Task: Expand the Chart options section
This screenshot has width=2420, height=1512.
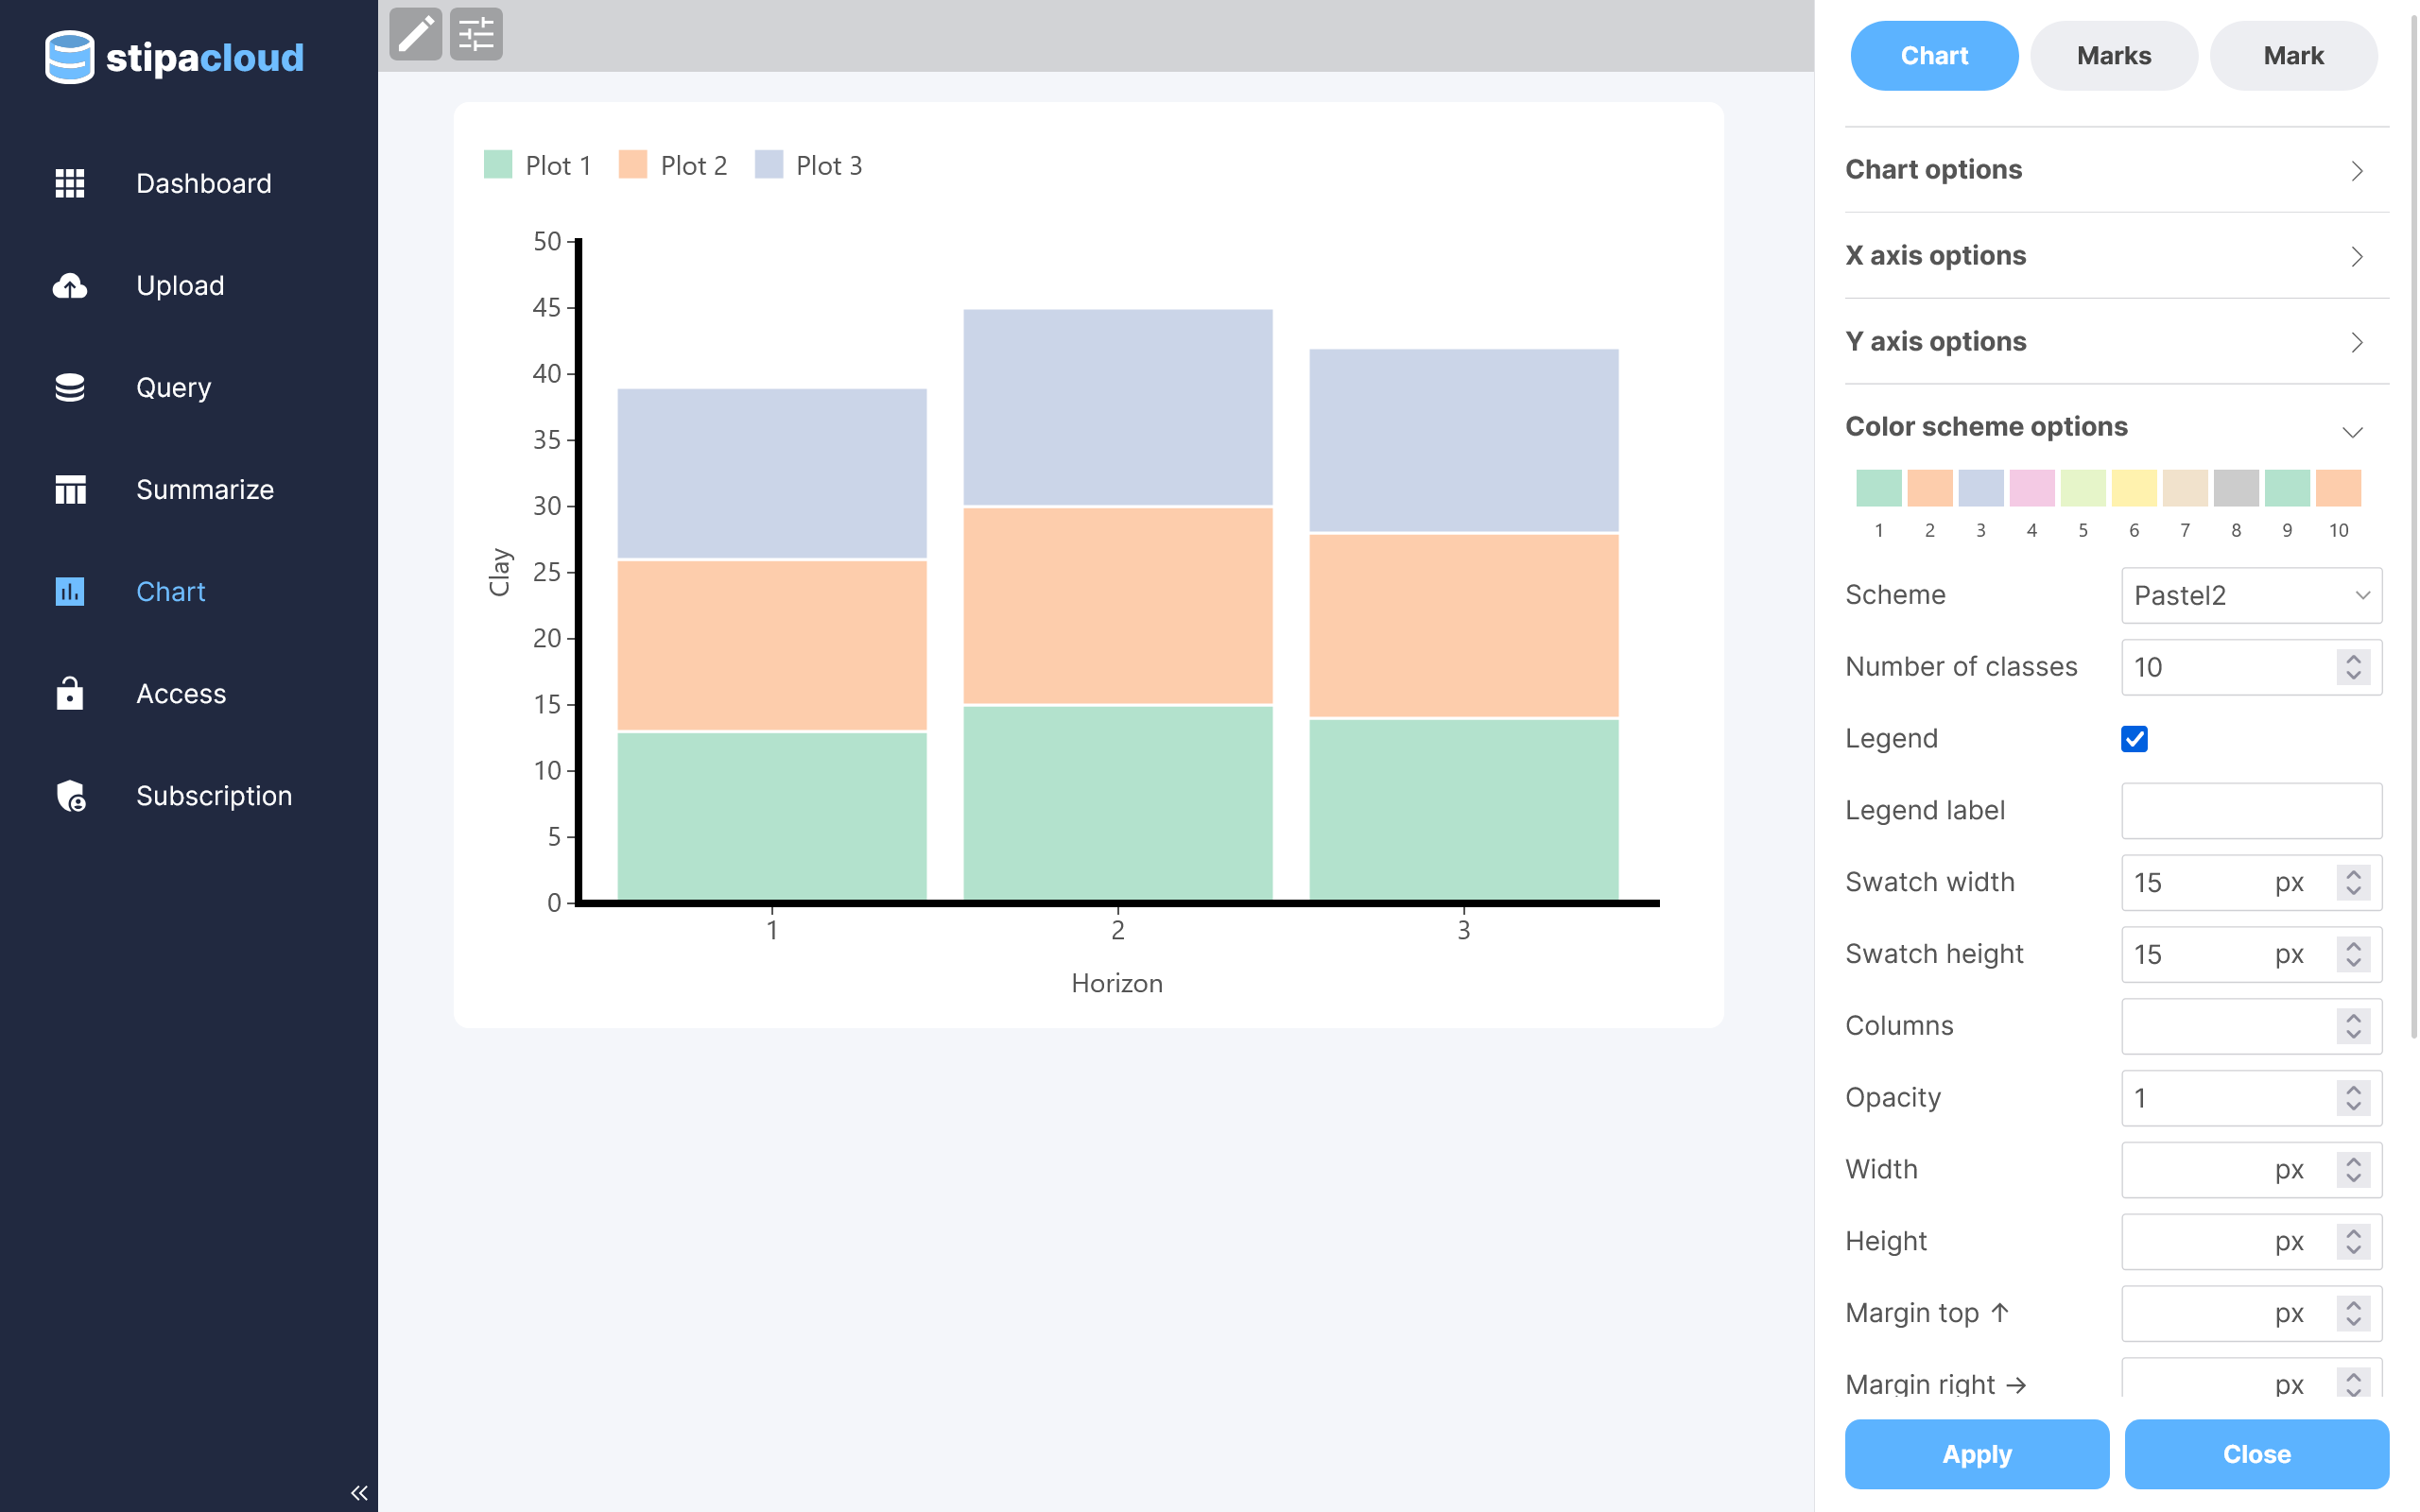Action: (x=2116, y=170)
